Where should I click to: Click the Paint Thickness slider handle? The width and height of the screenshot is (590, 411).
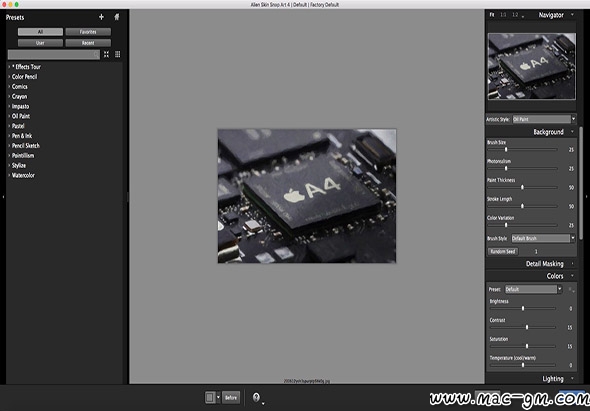click(x=522, y=187)
